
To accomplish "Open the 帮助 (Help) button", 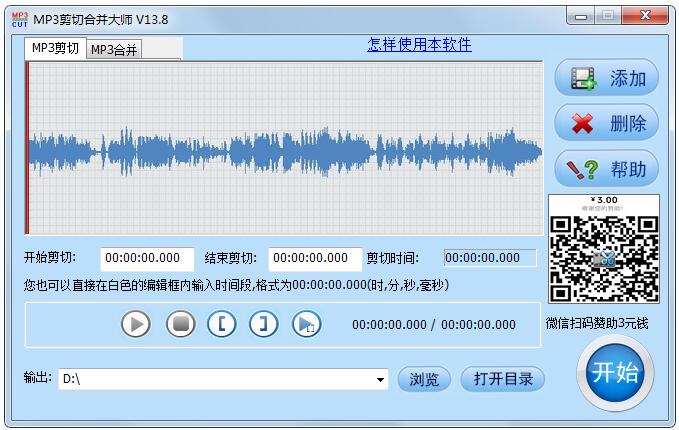I will coord(606,169).
